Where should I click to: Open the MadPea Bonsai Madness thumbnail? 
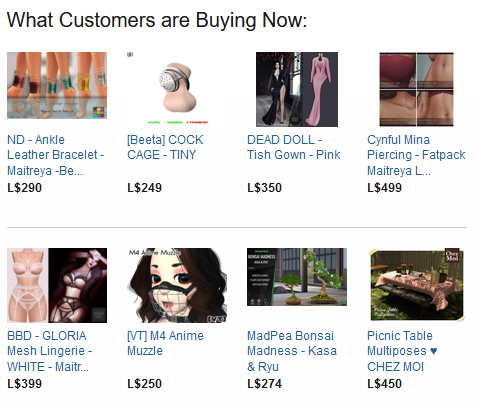297,277
